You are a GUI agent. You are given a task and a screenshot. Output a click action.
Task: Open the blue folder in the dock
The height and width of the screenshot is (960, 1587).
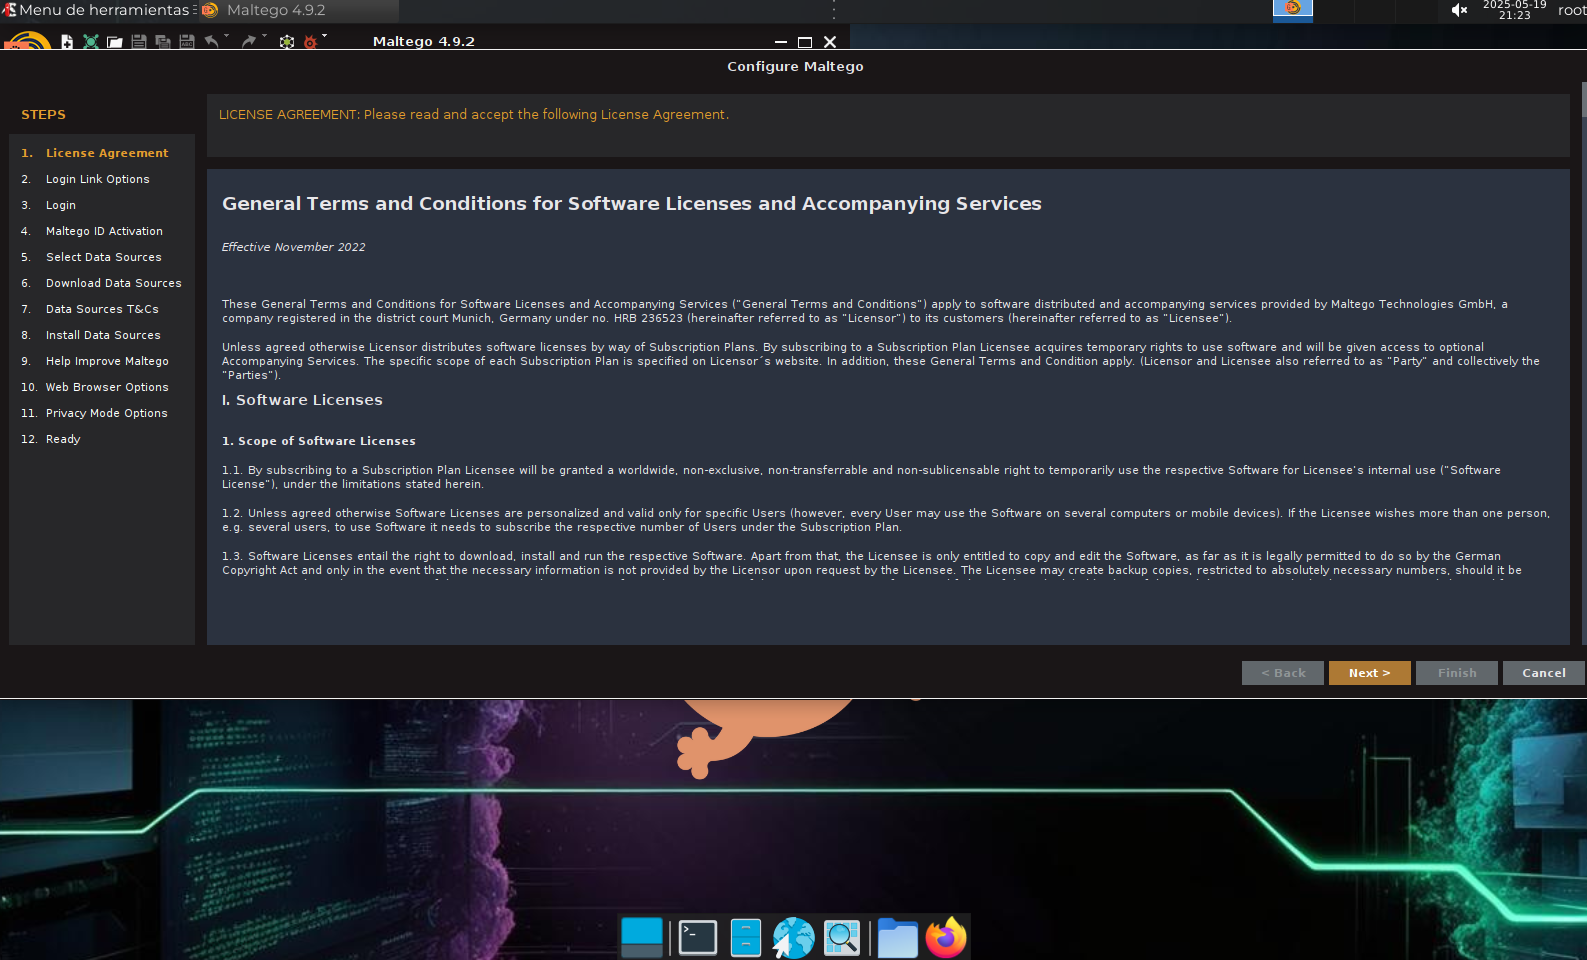click(897, 938)
